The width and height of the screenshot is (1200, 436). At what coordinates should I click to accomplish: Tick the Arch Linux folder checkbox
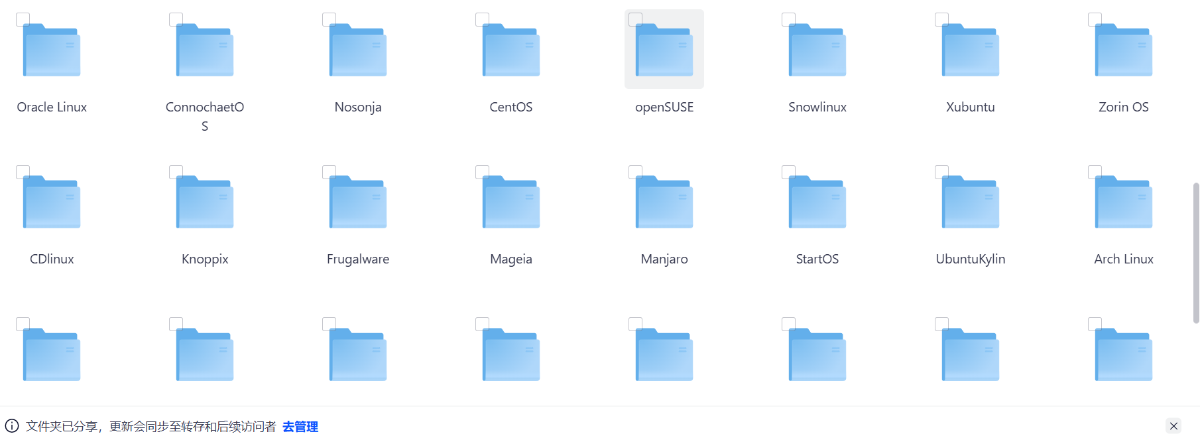(x=1094, y=171)
